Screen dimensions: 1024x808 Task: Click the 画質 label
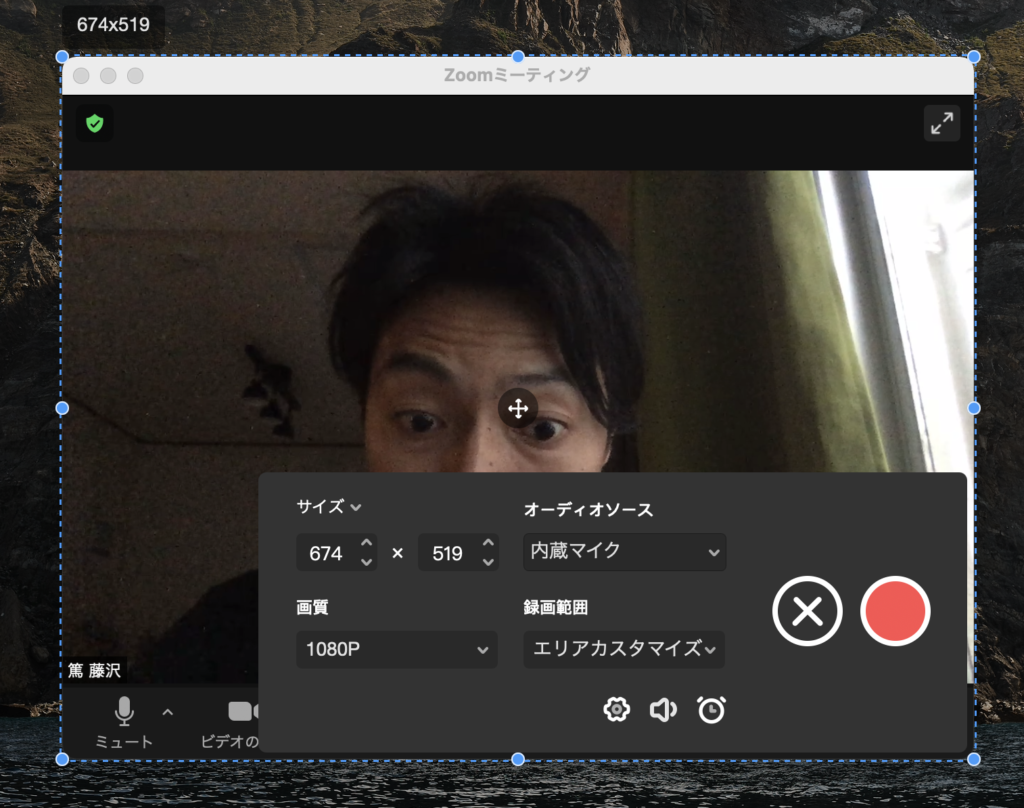[312, 607]
